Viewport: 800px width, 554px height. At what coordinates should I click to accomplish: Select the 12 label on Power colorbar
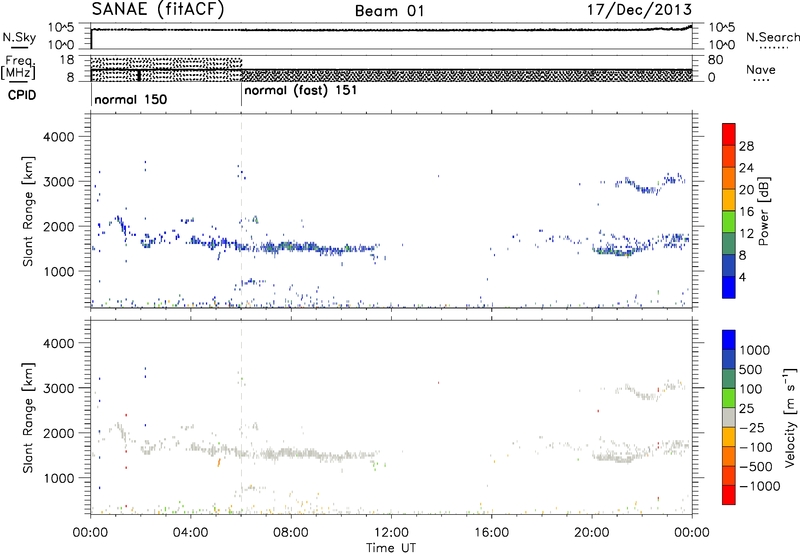pyautogui.click(x=746, y=233)
